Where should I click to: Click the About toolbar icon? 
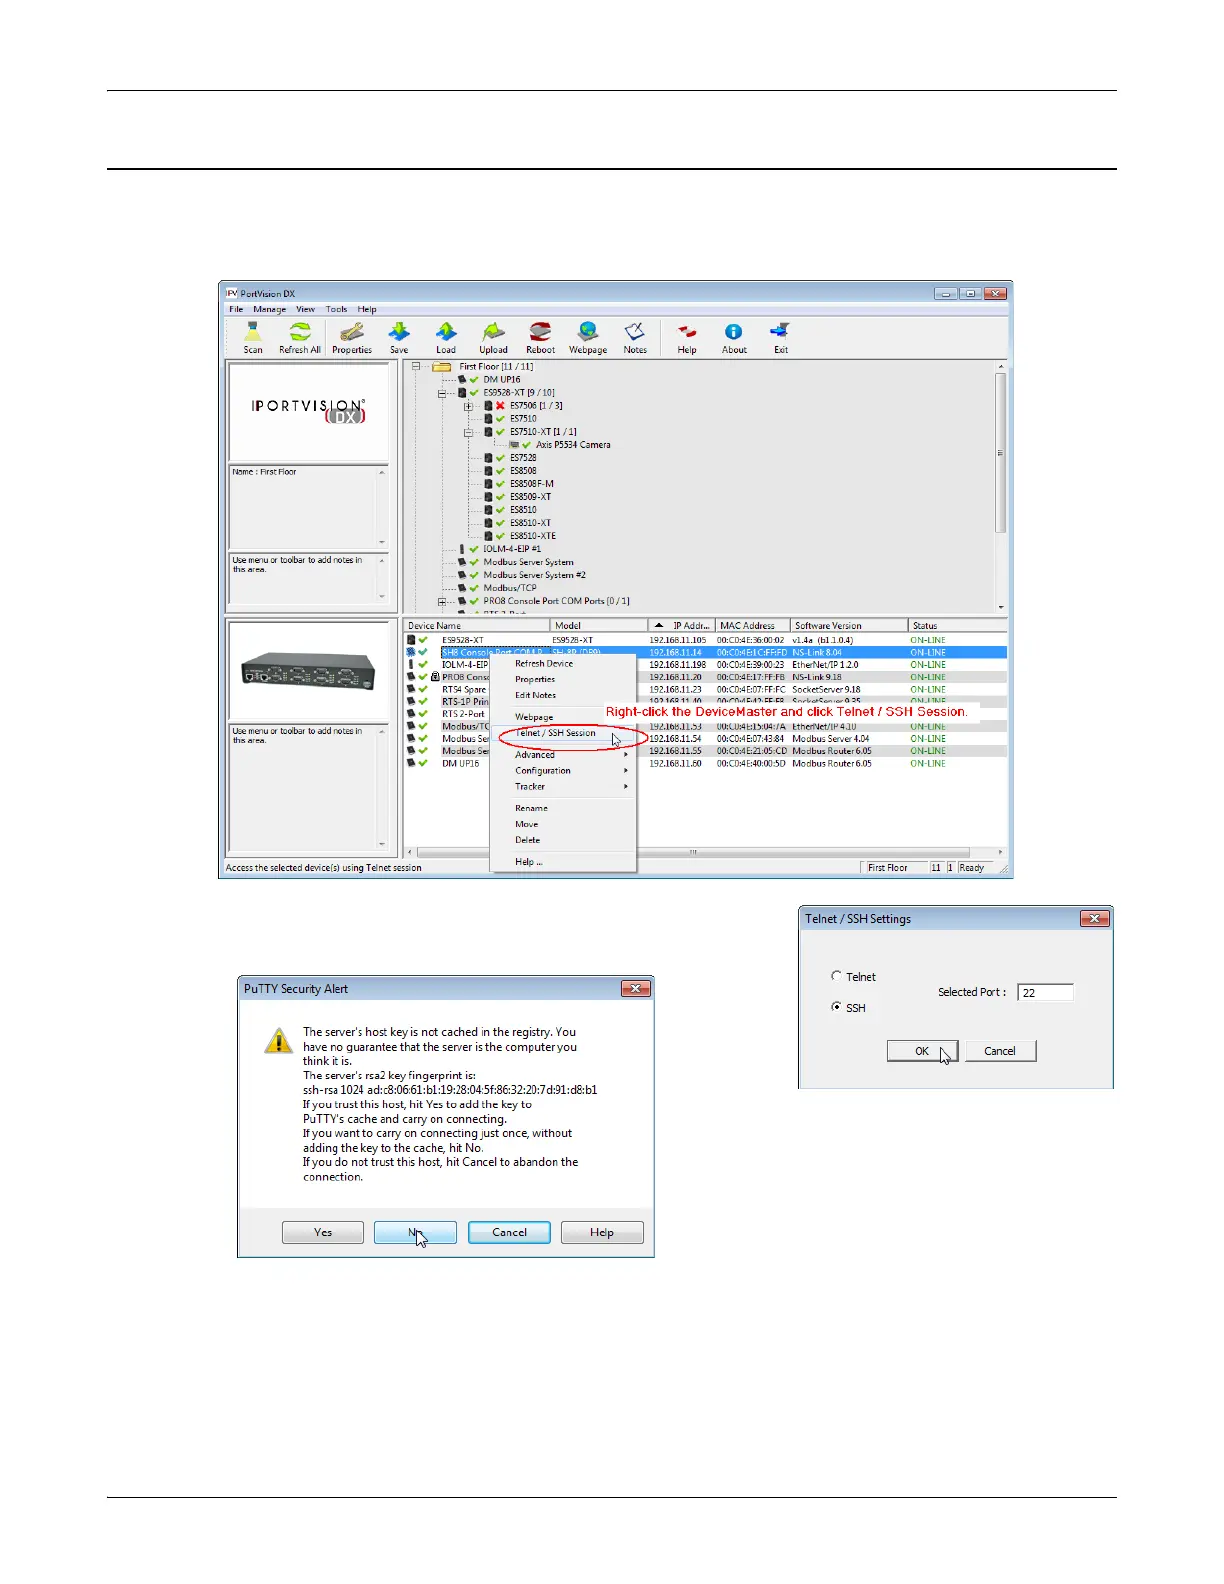point(734,331)
